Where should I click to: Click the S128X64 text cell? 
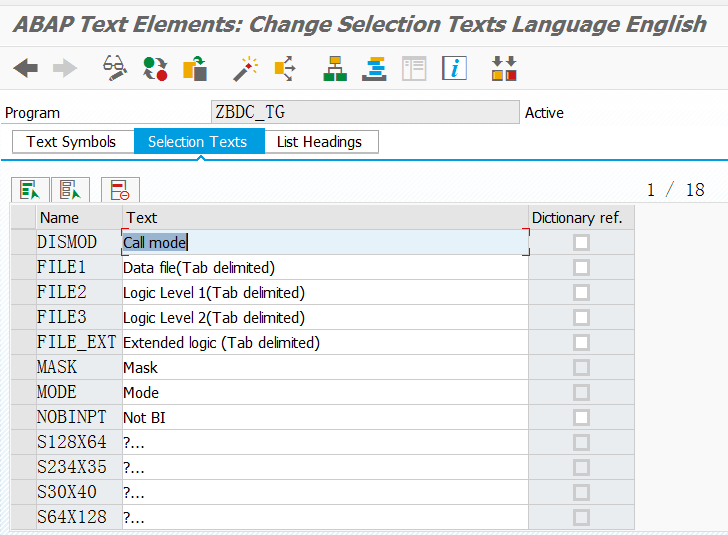click(x=325, y=442)
